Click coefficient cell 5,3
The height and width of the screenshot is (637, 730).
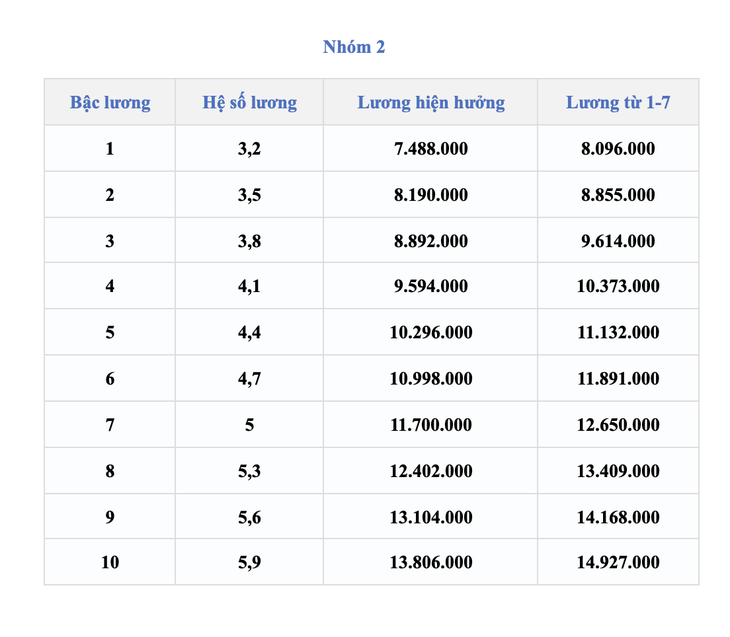[249, 470]
